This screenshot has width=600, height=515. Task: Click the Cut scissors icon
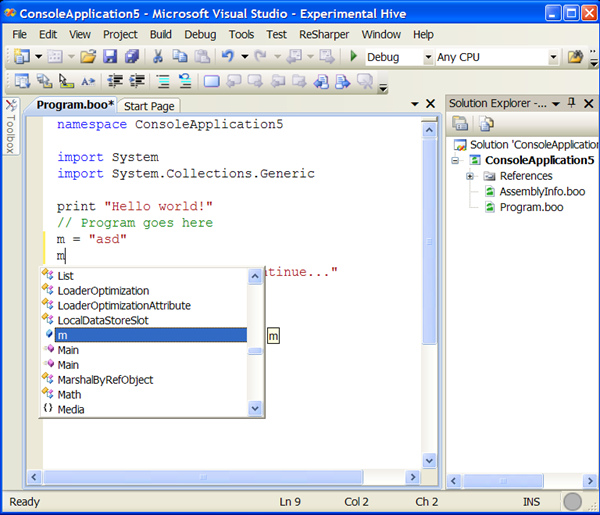click(158, 57)
